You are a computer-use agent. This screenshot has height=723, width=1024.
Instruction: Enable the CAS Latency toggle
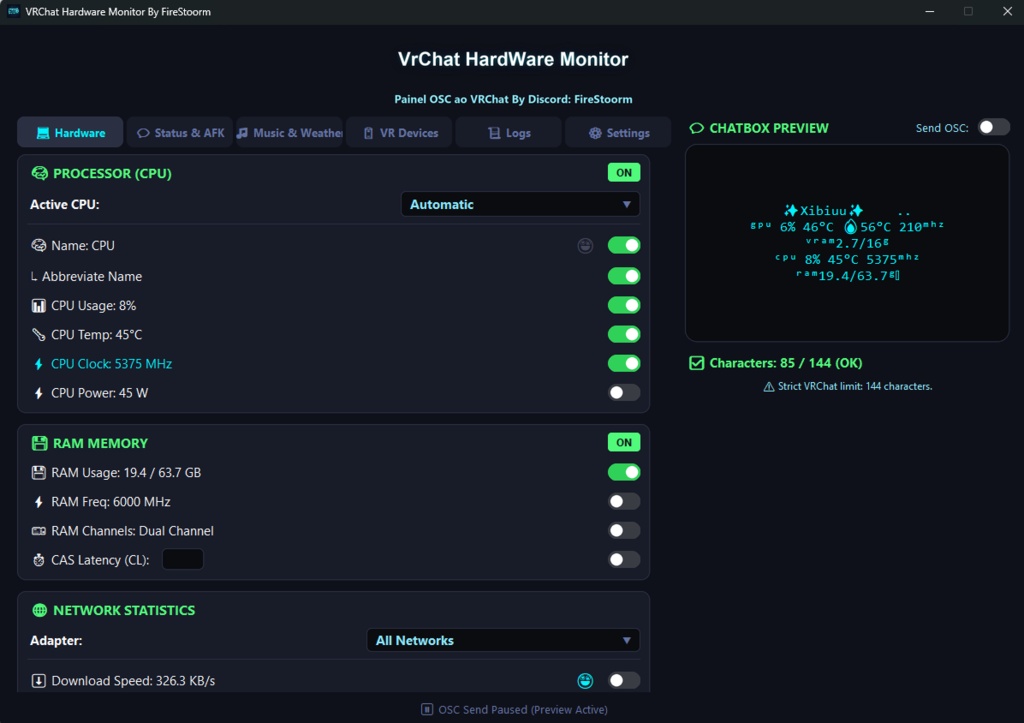[x=624, y=560]
